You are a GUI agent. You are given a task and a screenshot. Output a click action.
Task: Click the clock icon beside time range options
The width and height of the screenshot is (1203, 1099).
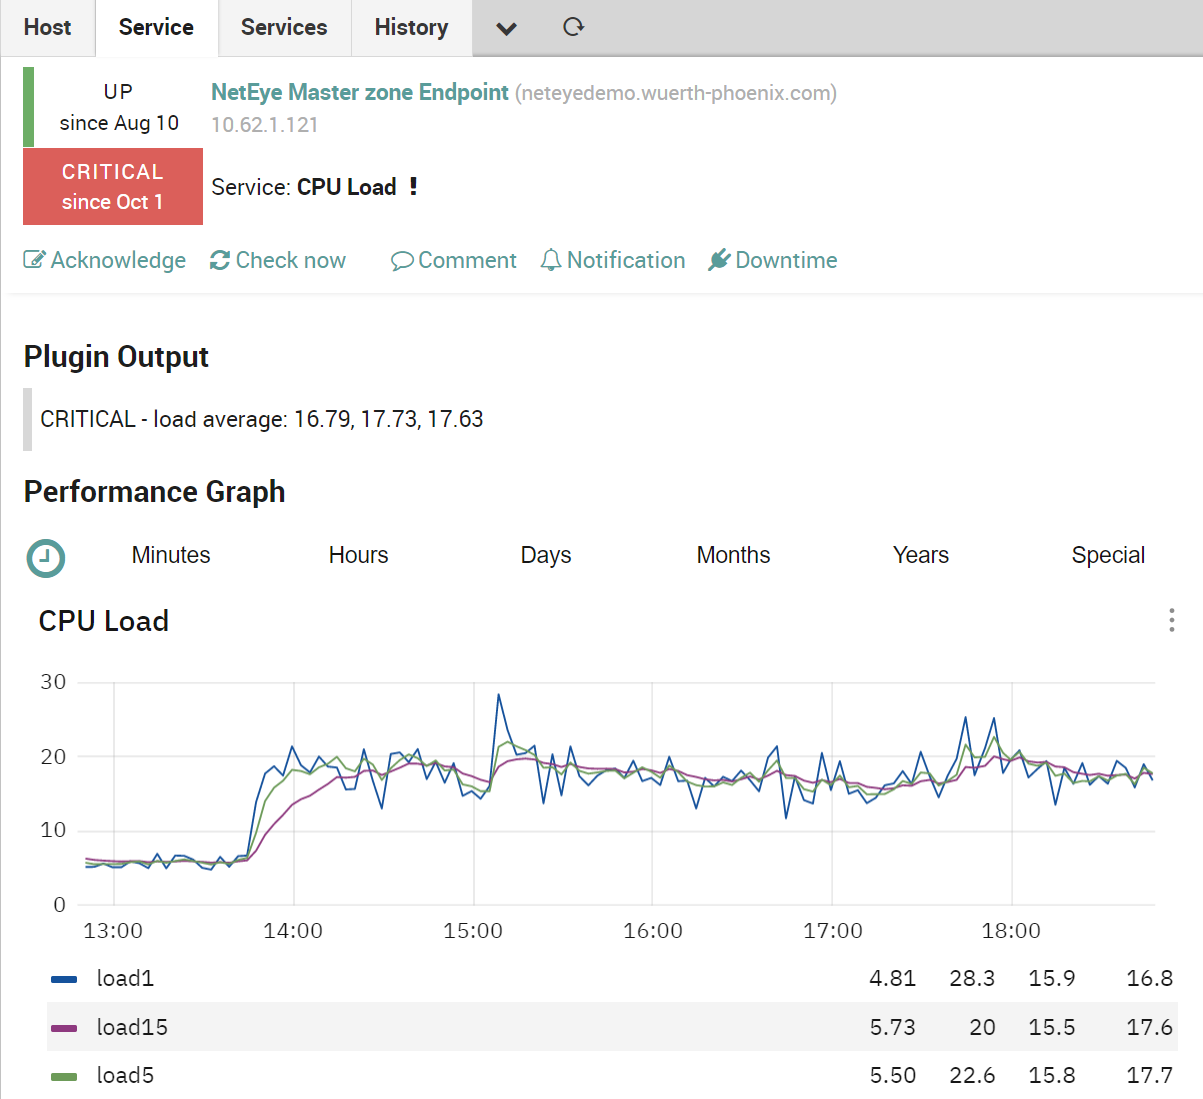[45, 558]
